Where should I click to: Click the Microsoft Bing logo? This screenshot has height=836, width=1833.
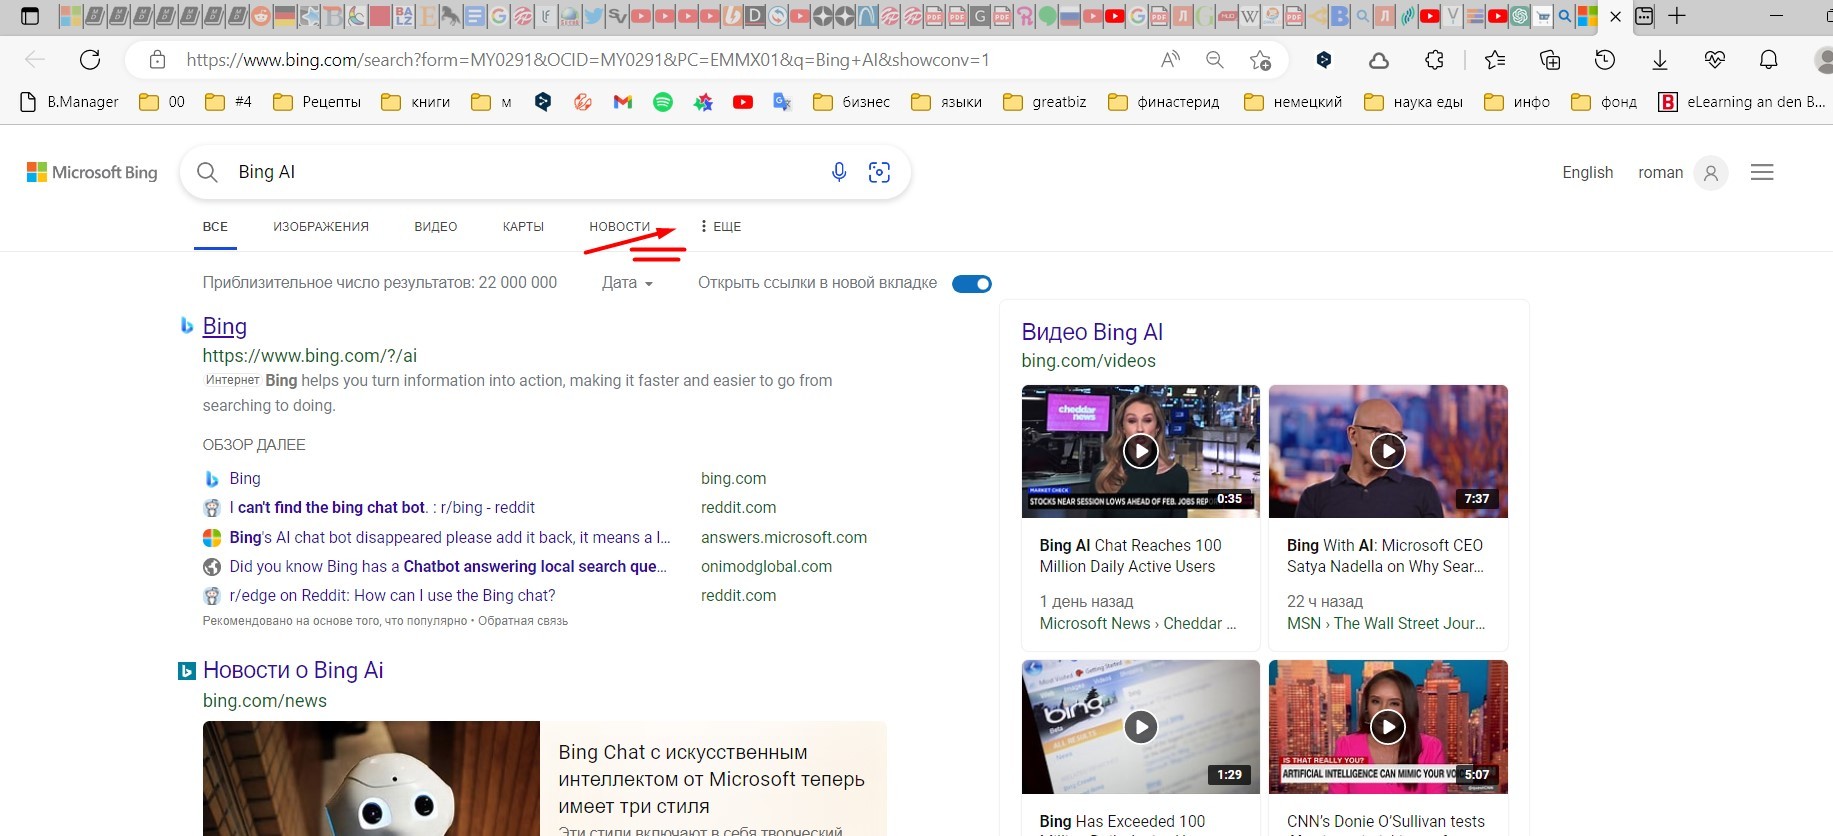92,172
